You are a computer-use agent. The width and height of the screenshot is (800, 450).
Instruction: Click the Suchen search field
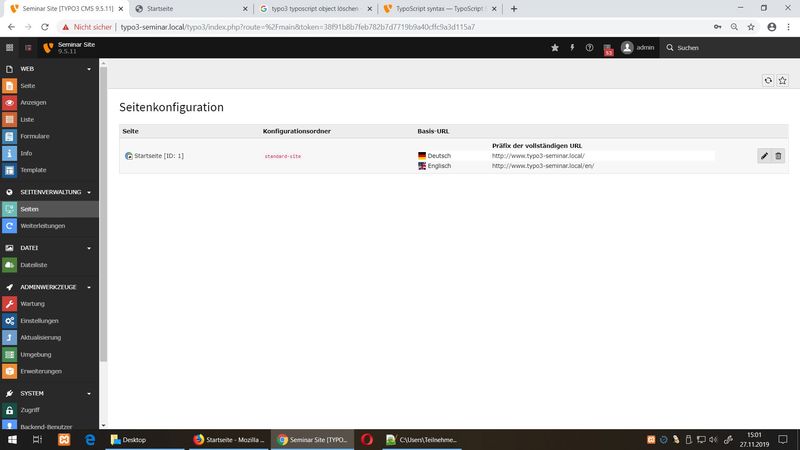click(x=730, y=47)
